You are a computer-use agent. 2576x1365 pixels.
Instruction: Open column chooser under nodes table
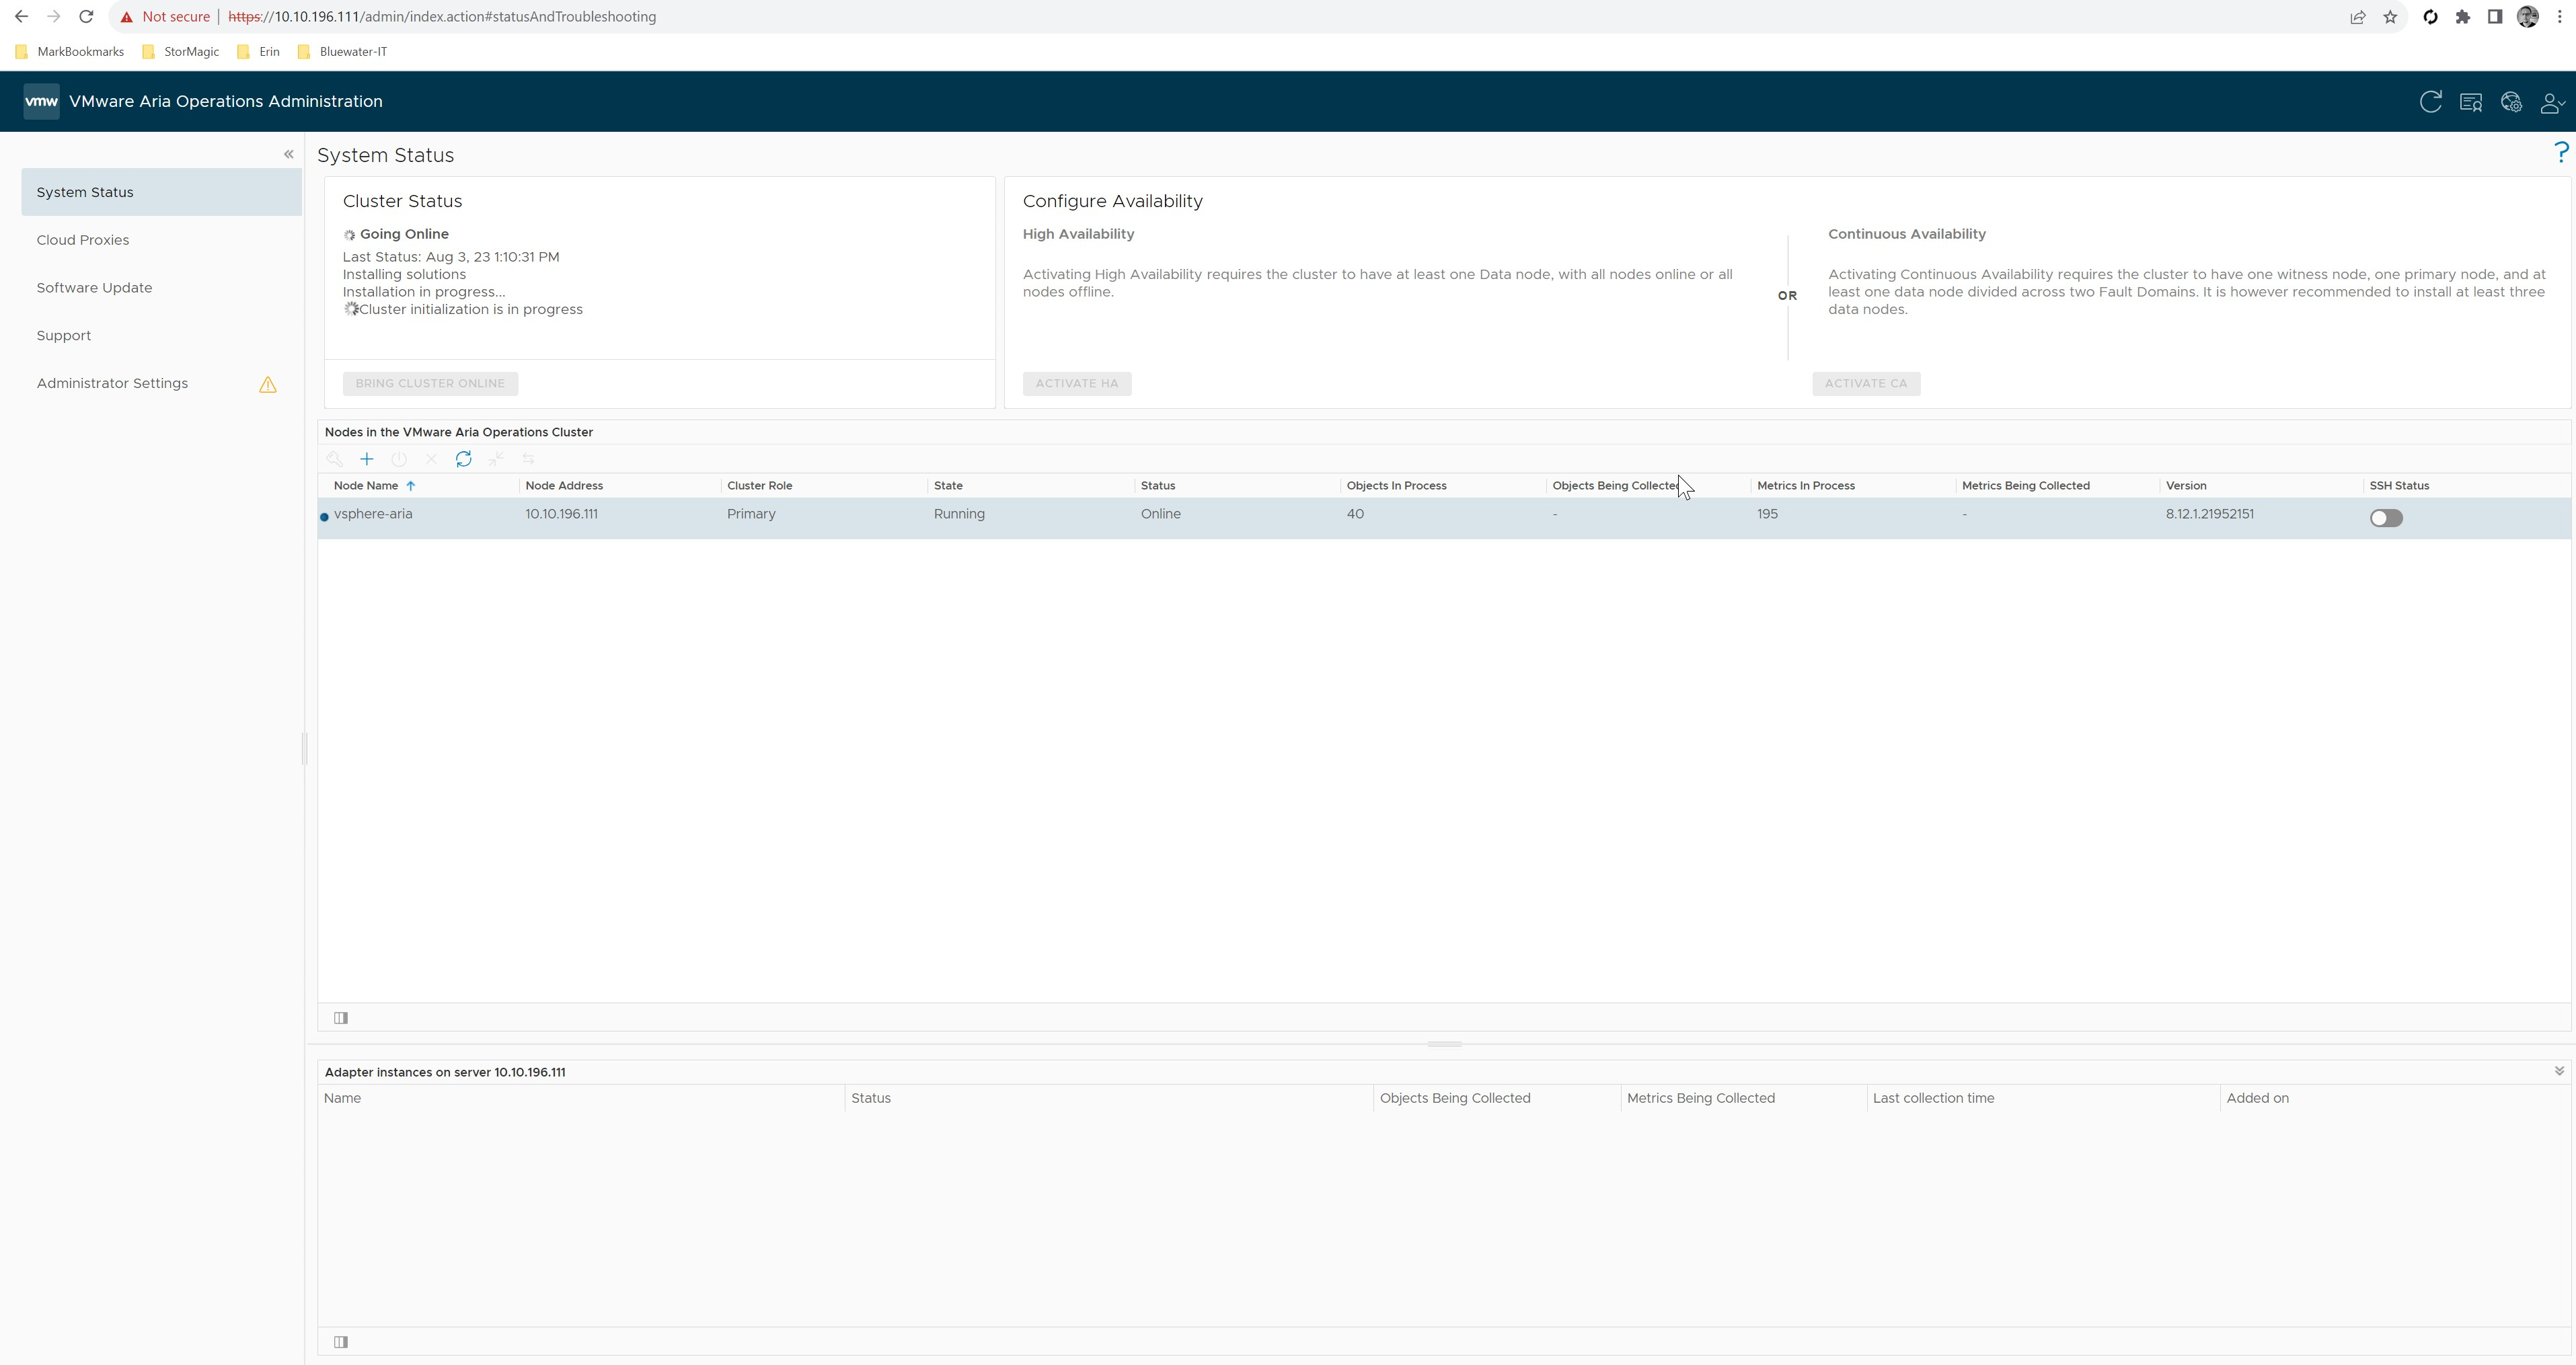(341, 1018)
